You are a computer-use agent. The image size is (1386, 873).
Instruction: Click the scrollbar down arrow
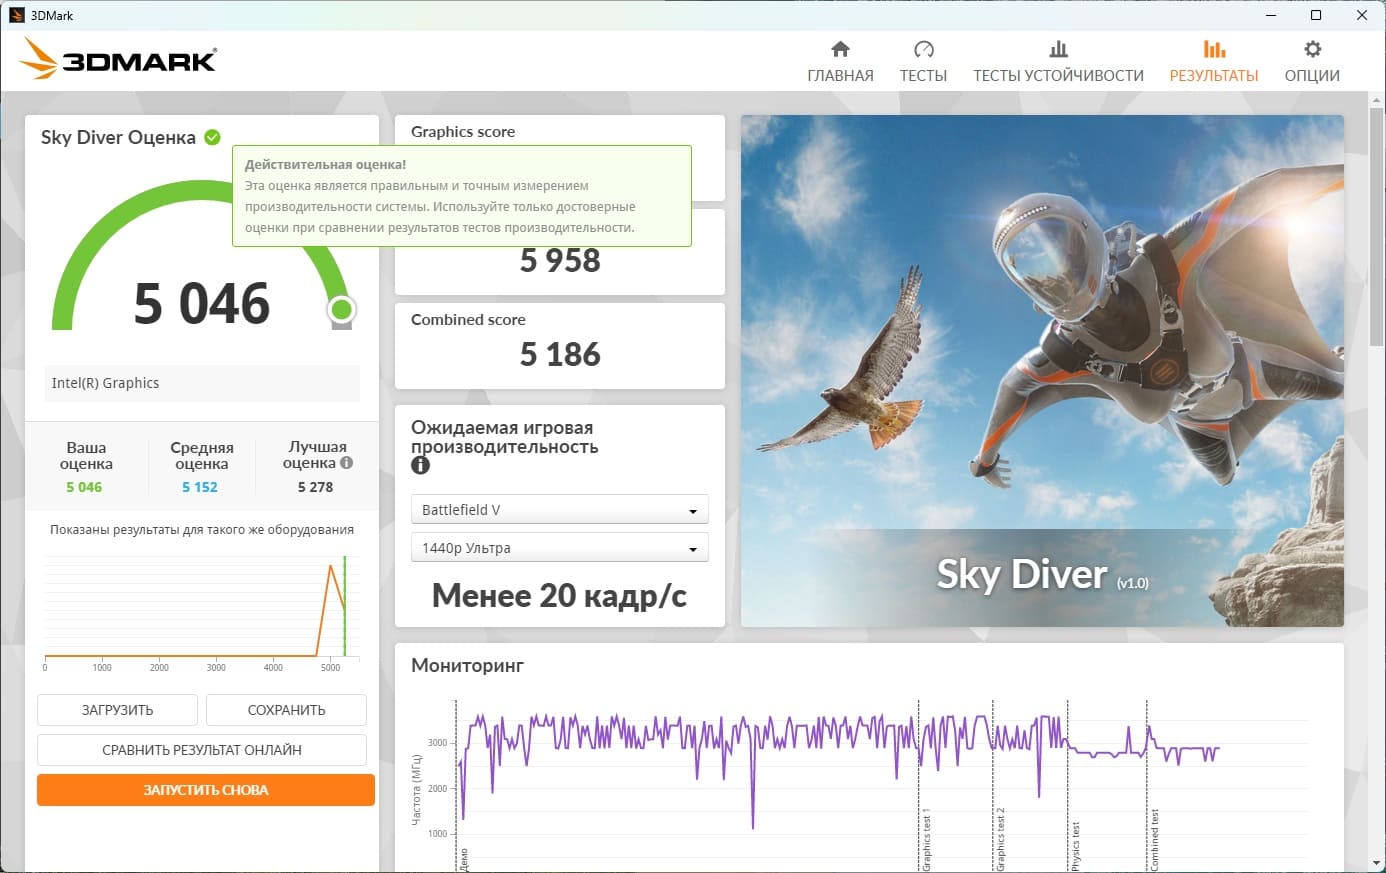(x=1377, y=863)
